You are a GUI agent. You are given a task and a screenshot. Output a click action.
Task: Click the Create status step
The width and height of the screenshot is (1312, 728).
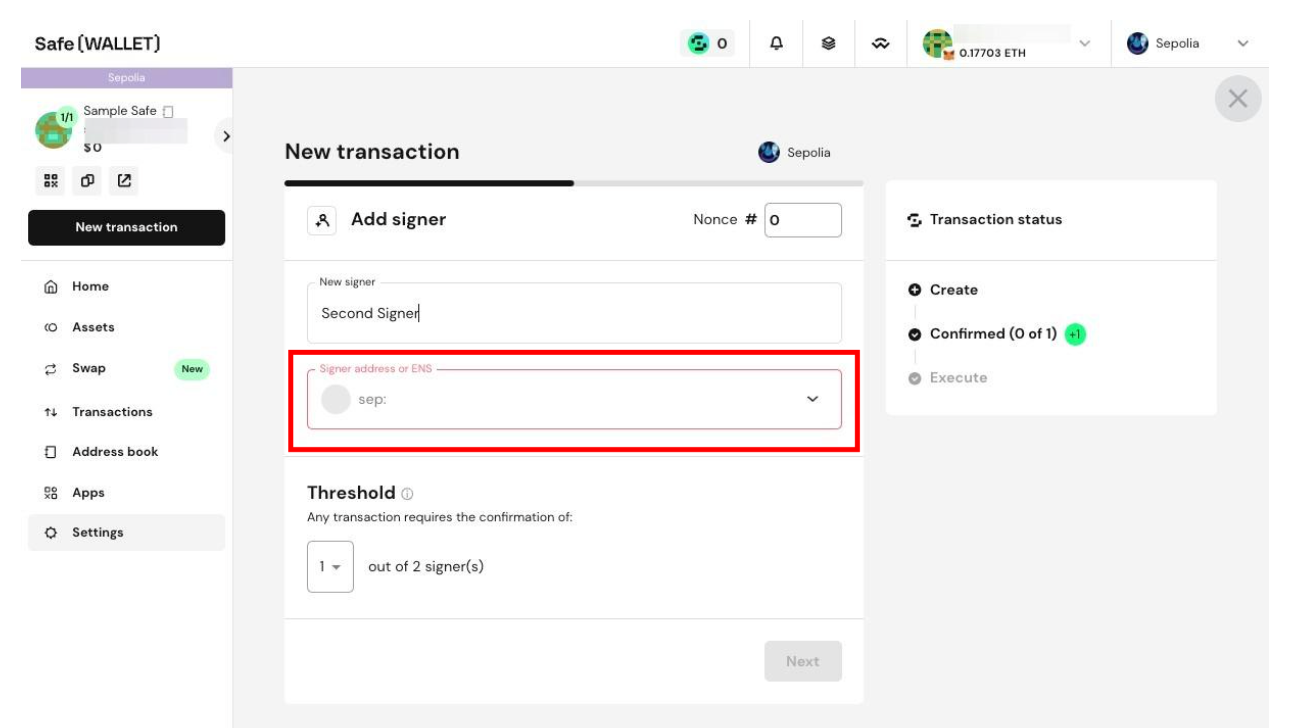943,290
